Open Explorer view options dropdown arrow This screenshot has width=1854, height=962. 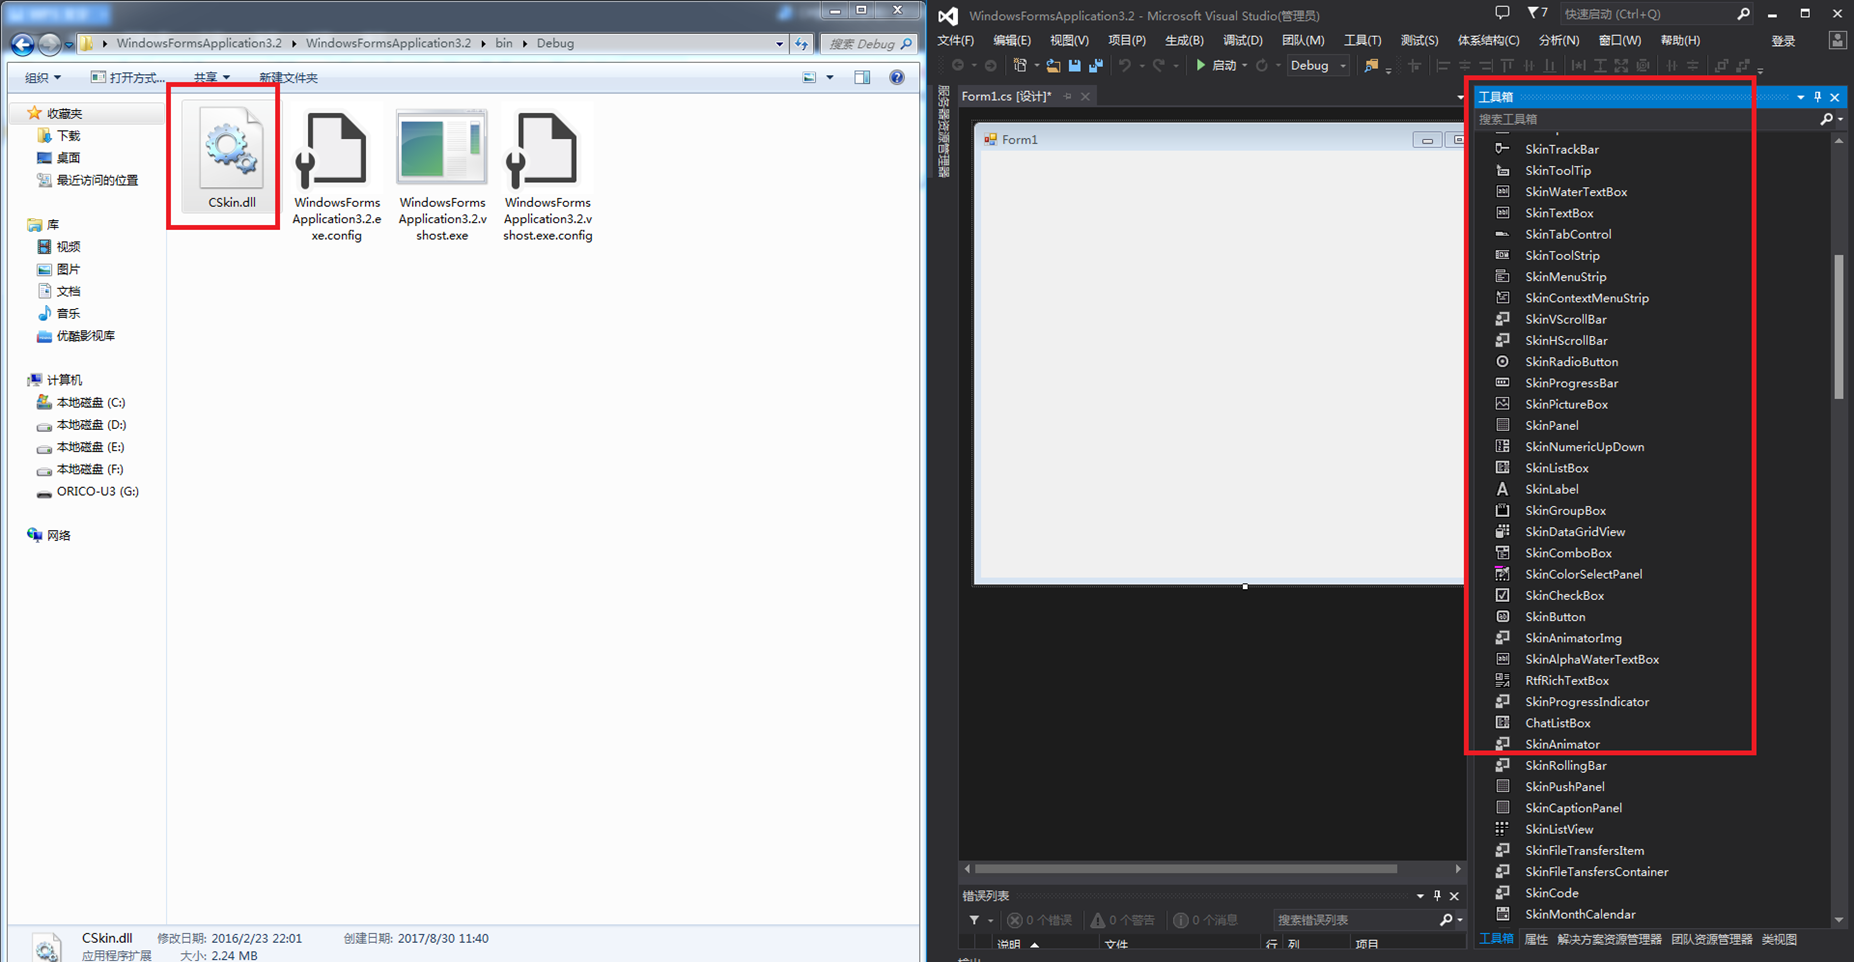tap(830, 77)
